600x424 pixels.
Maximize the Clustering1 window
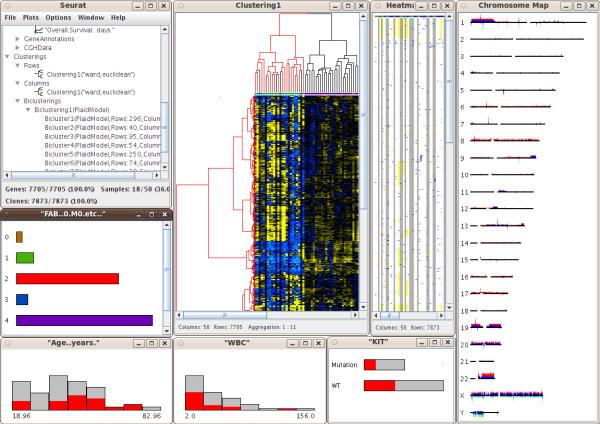(348, 6)
